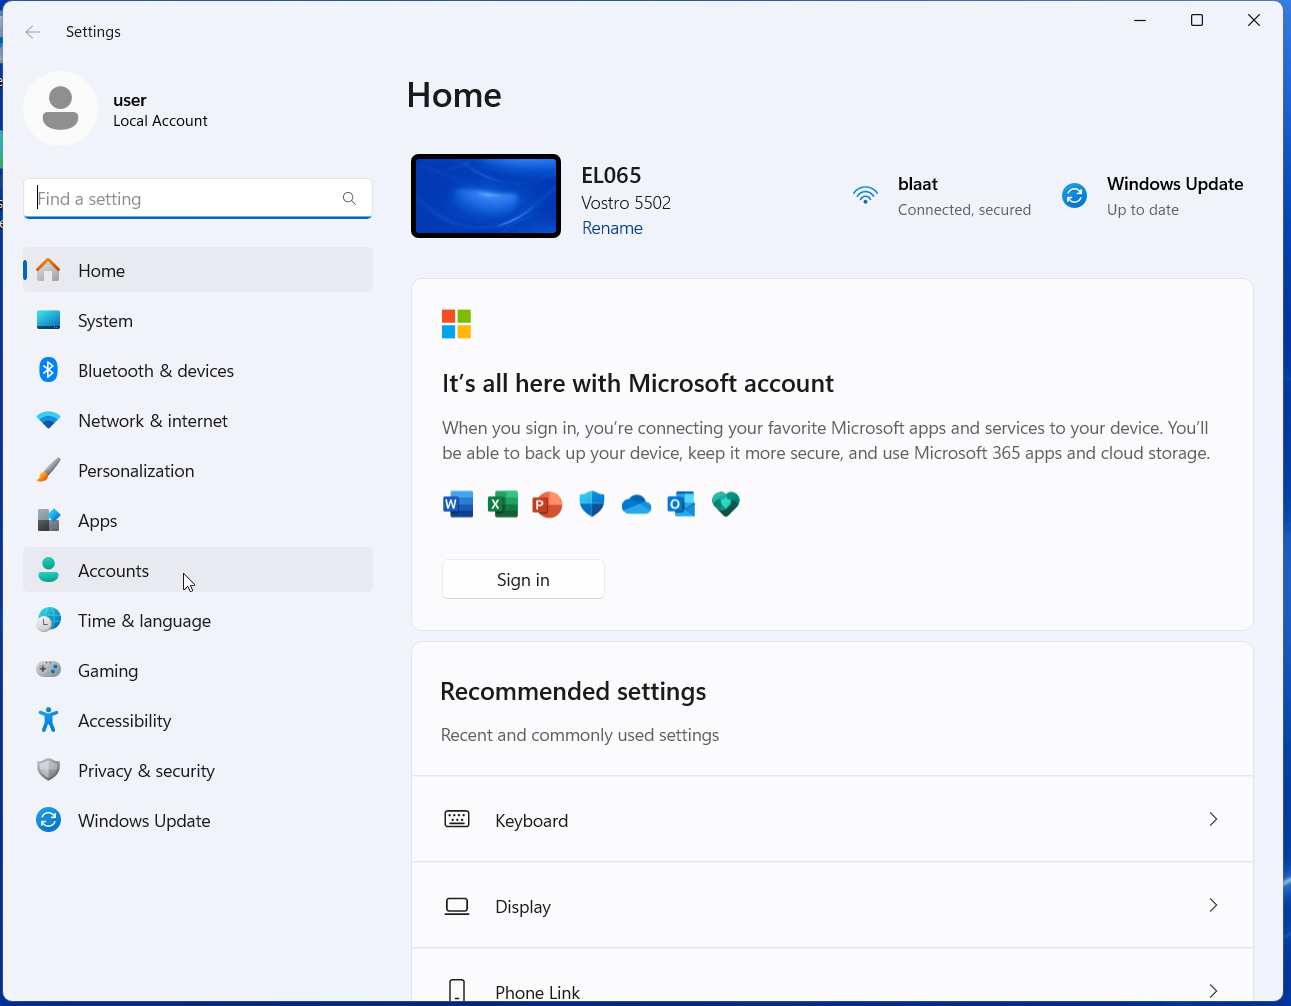The width and height of the screenshot is (1291, 1006).
Task: Open the Display settings chevron
Action: click(1213, 906)
